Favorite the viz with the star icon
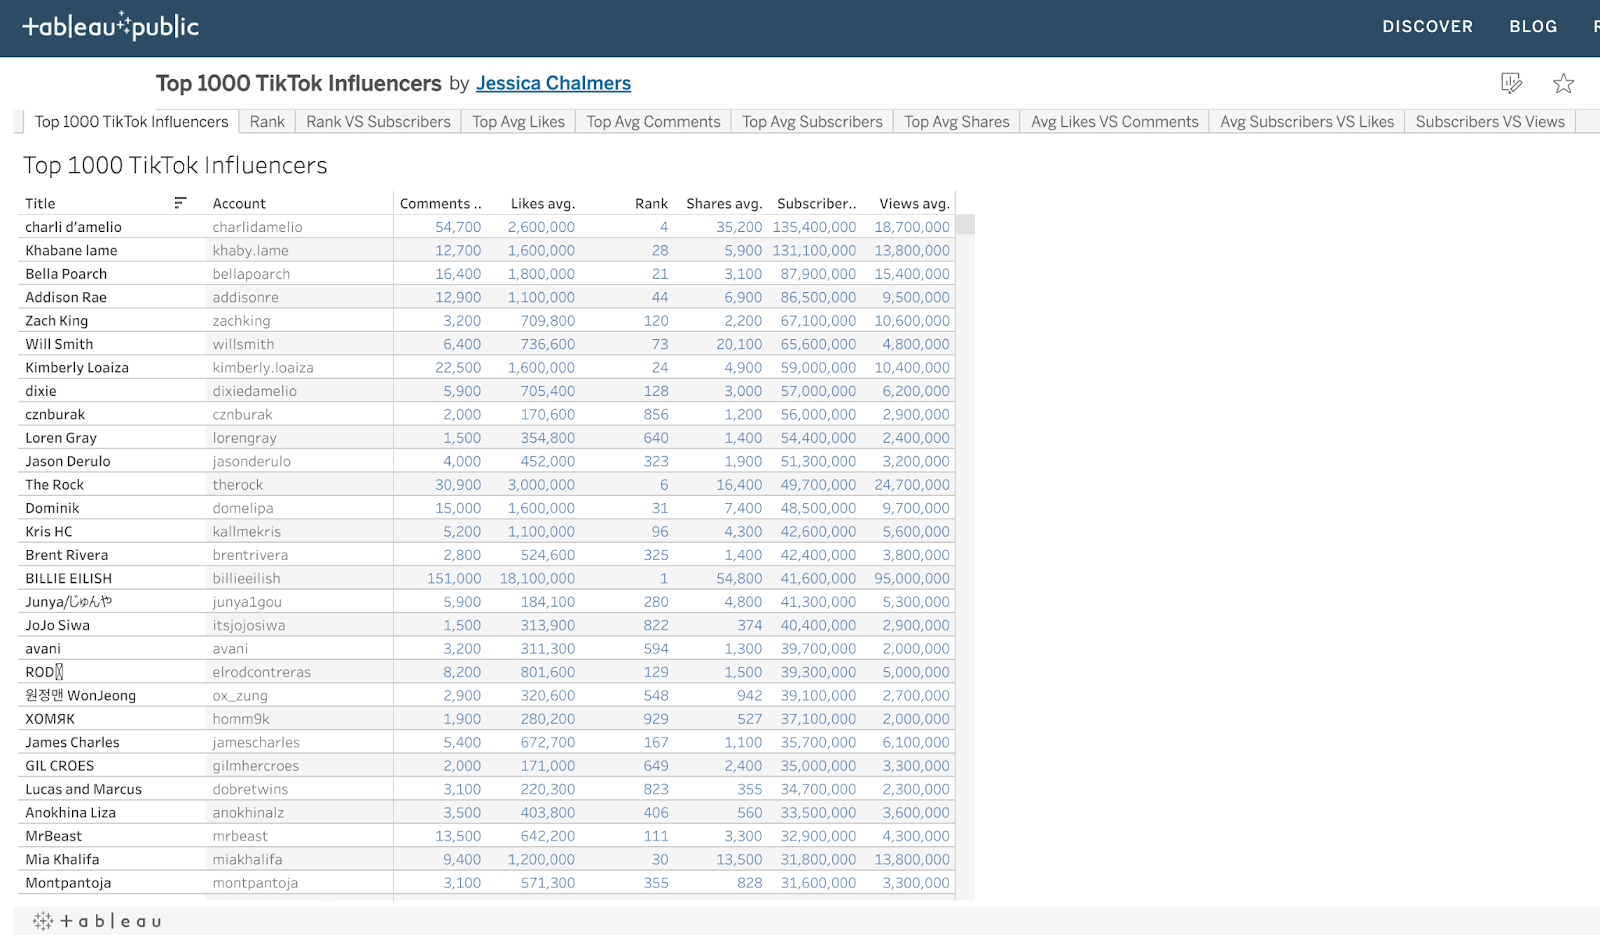 (1563, 83)
